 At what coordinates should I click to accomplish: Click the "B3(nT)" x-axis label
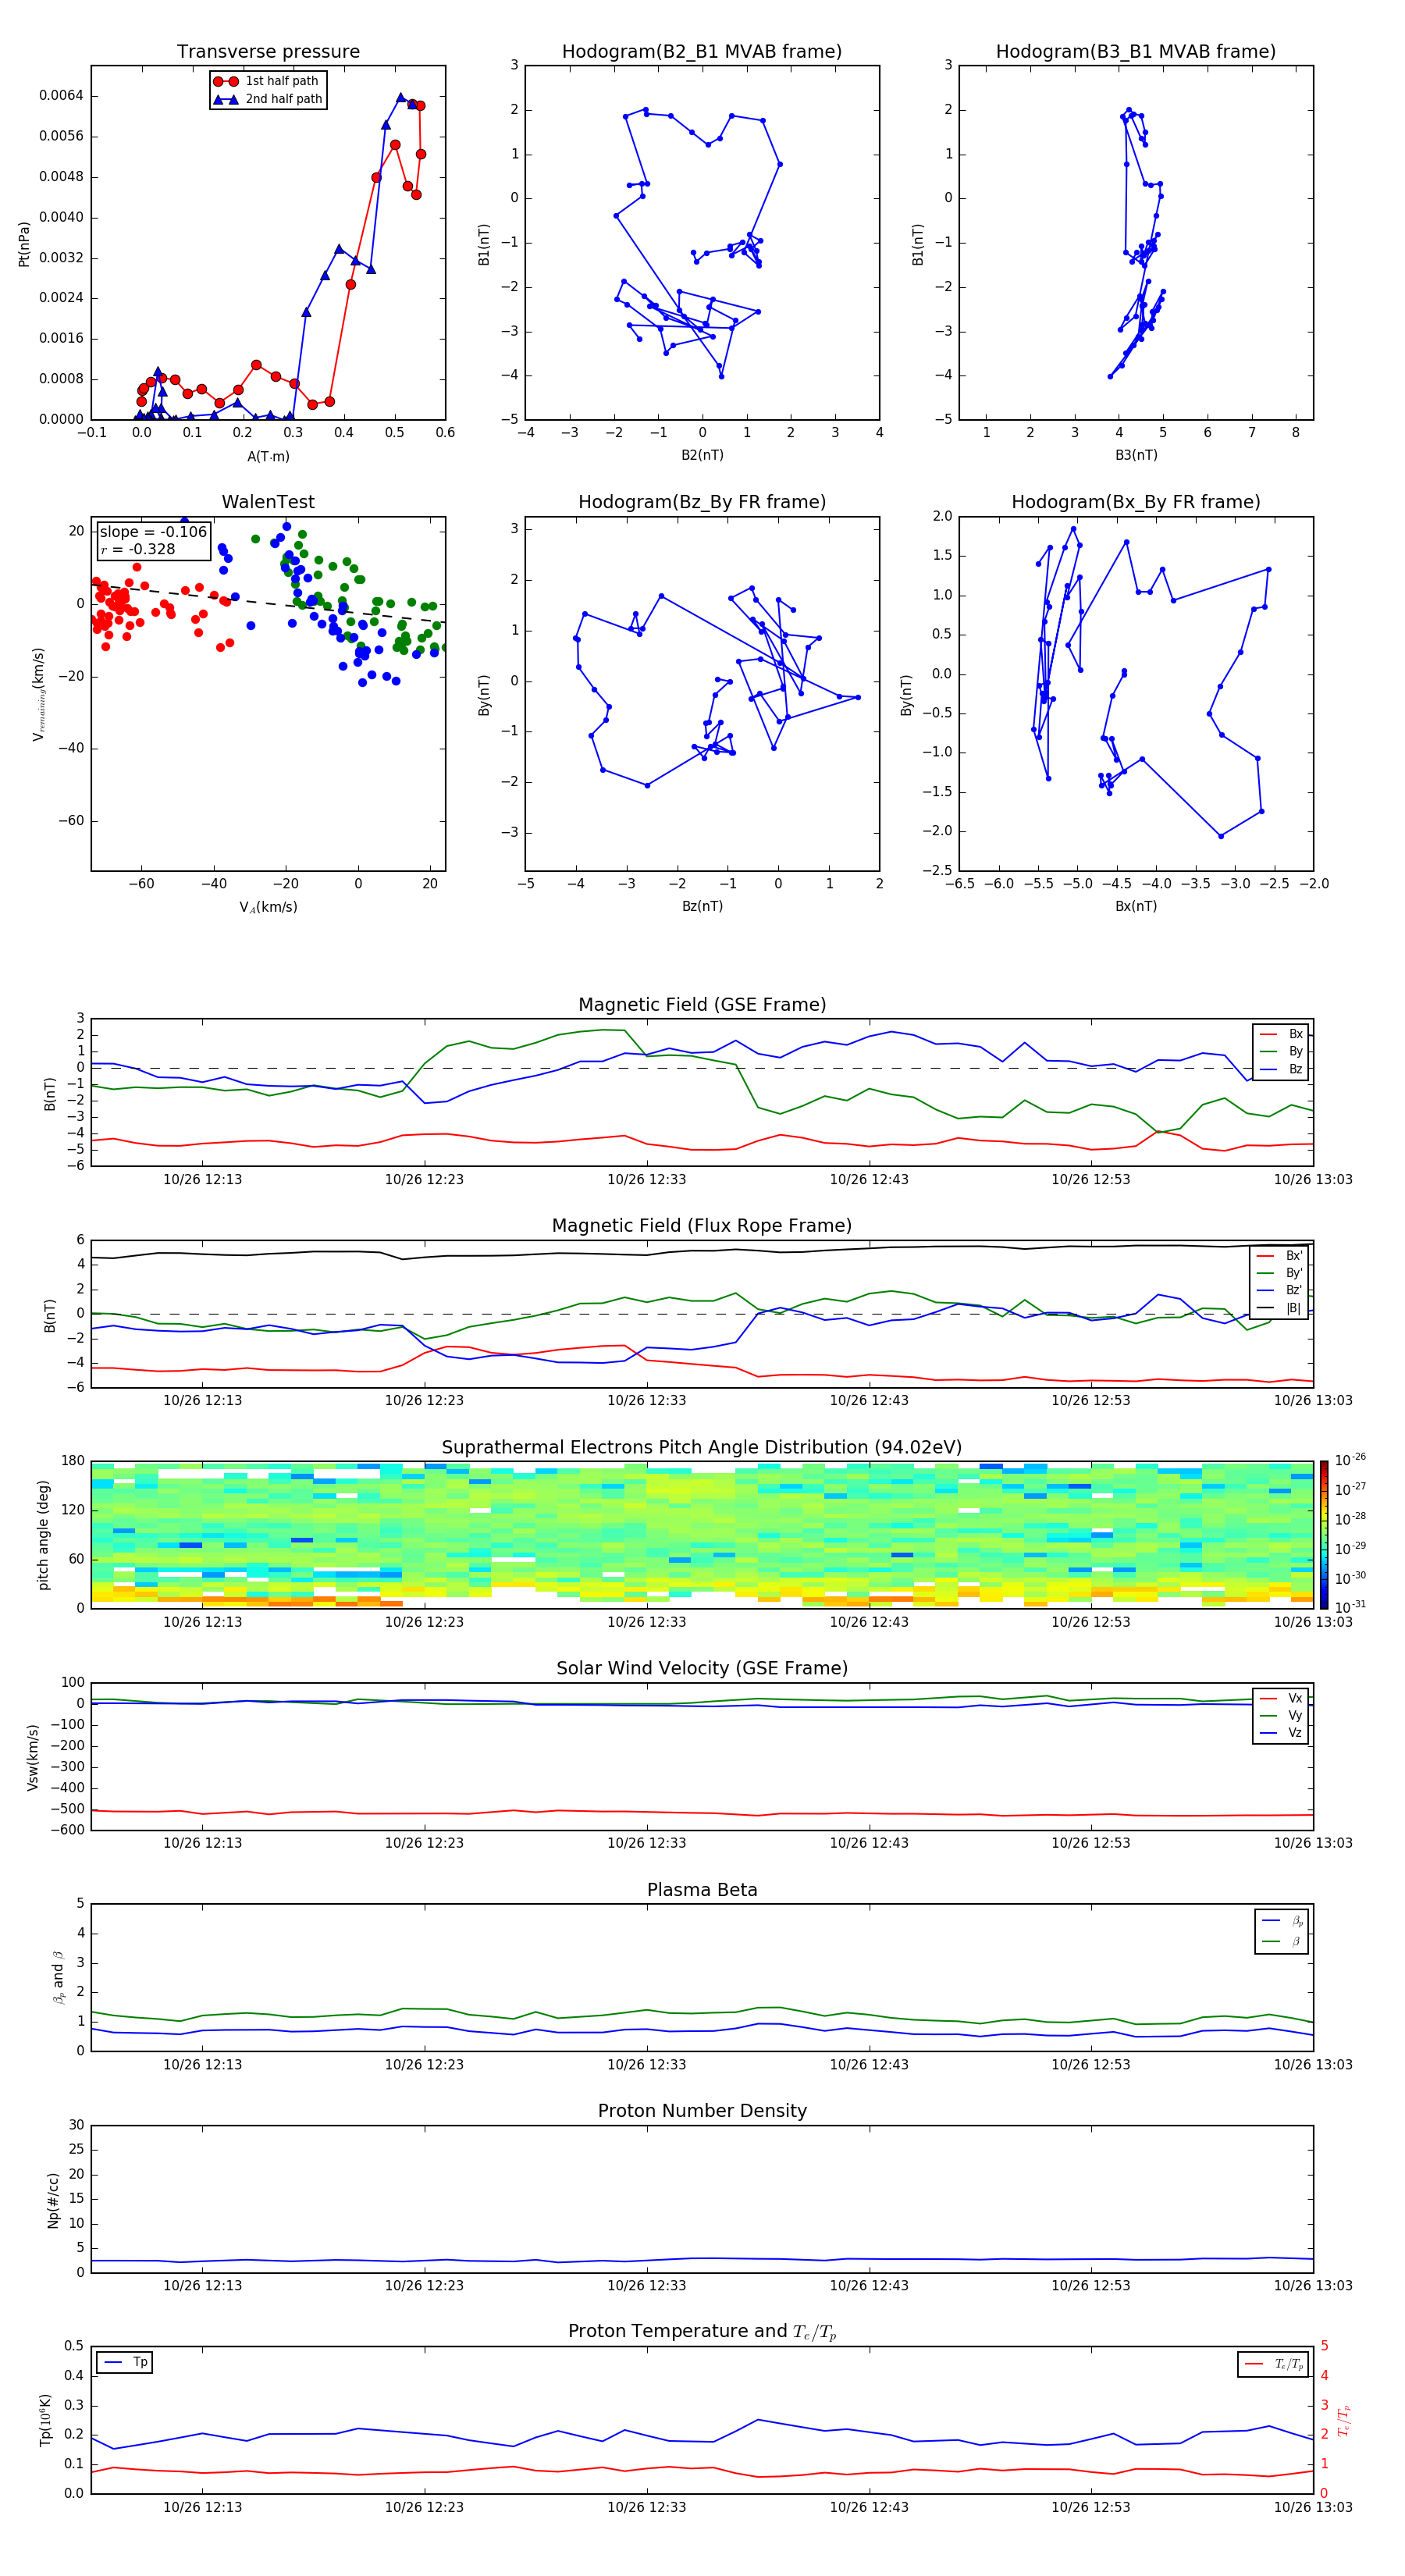pyautogui.click(x=1136, y=455)
